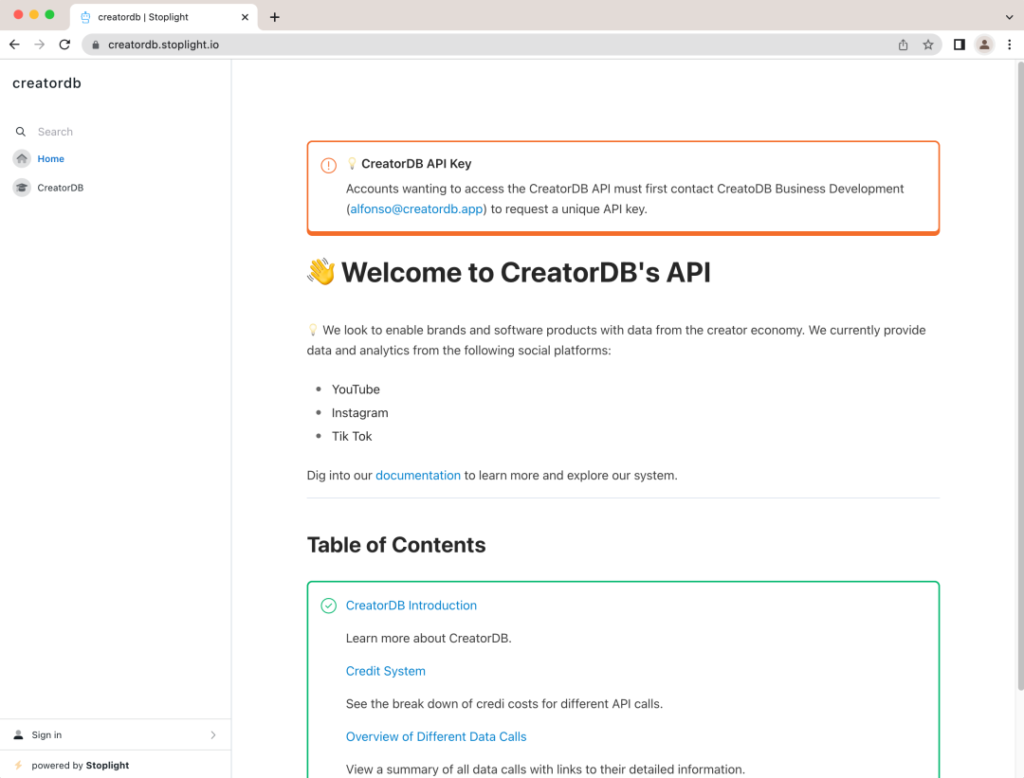
Task: Click Sign in at the sidebar bottom
Action: click(x=46, y=735)
